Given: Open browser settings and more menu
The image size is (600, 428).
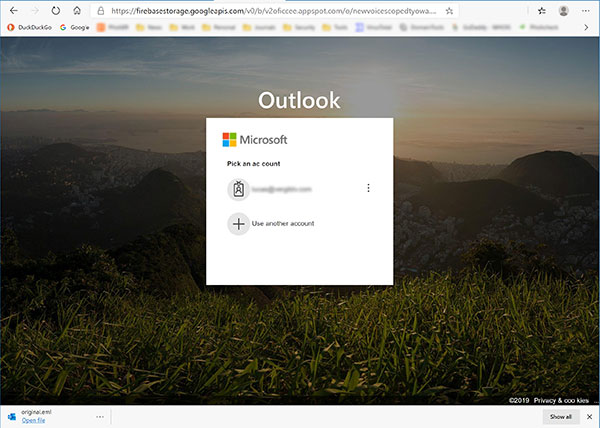Looking at the screenshot, I should [585, 11].
